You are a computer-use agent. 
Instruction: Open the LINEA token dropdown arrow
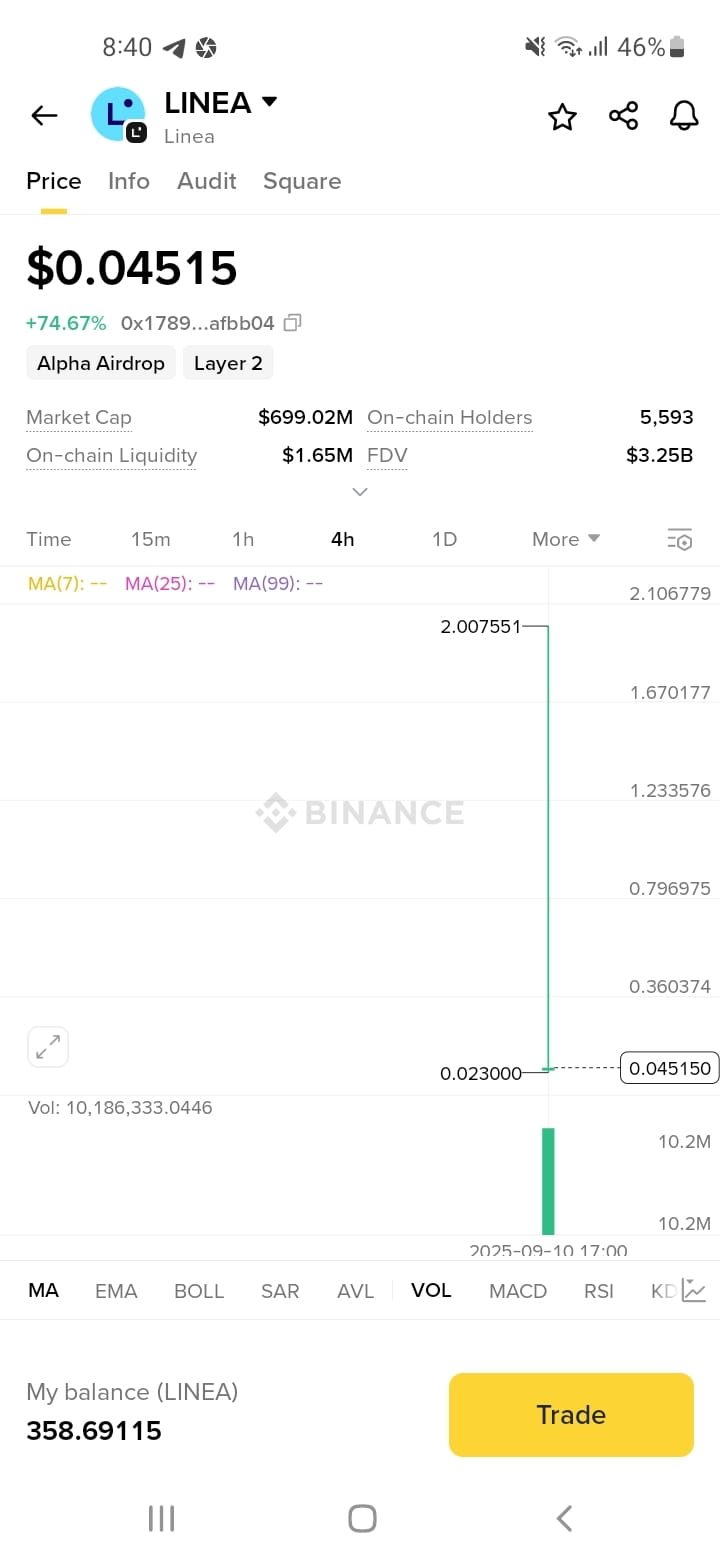click(x=269, y=102)
